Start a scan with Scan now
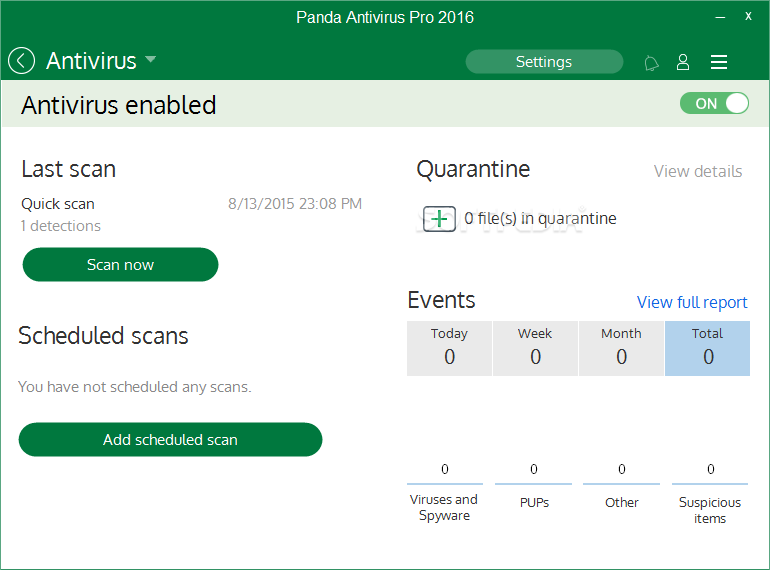Screen dimensions: 770x570 click(120, 265)
